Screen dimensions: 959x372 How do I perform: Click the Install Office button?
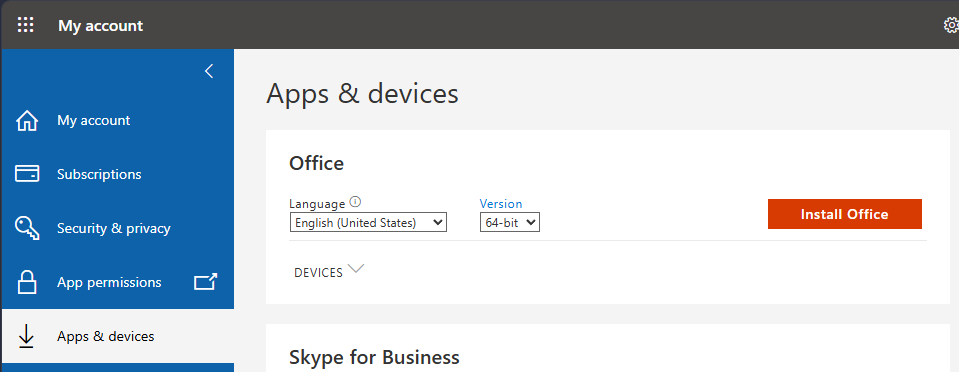coord(845,214)
